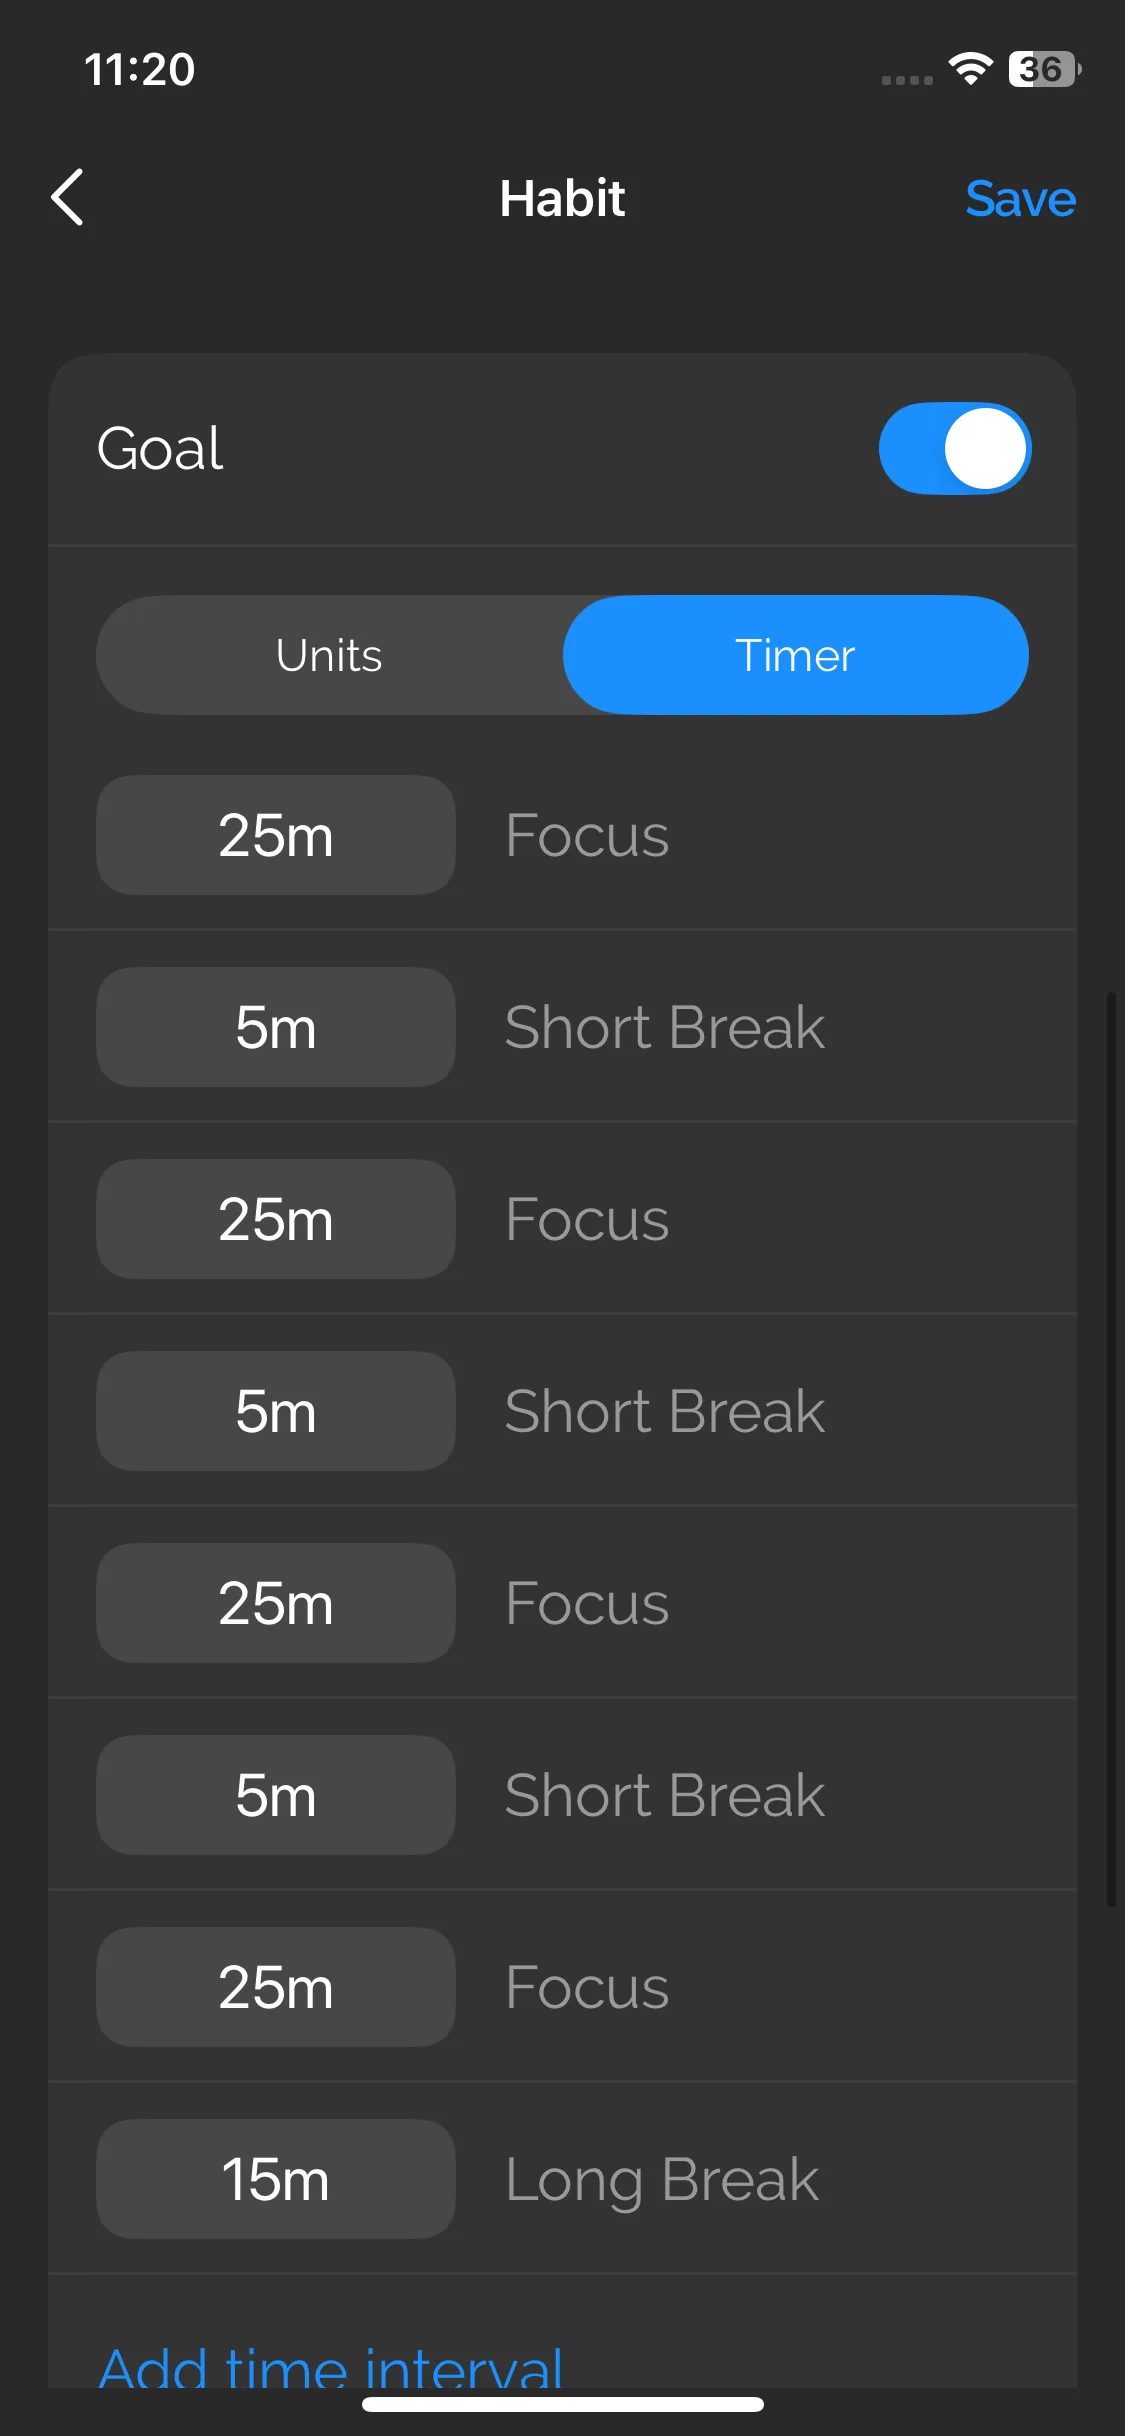Change the second 5m Short Break duration
Image resolution: width=1125 pixels, height=2436 pixels.
[x=276, y=1411]
